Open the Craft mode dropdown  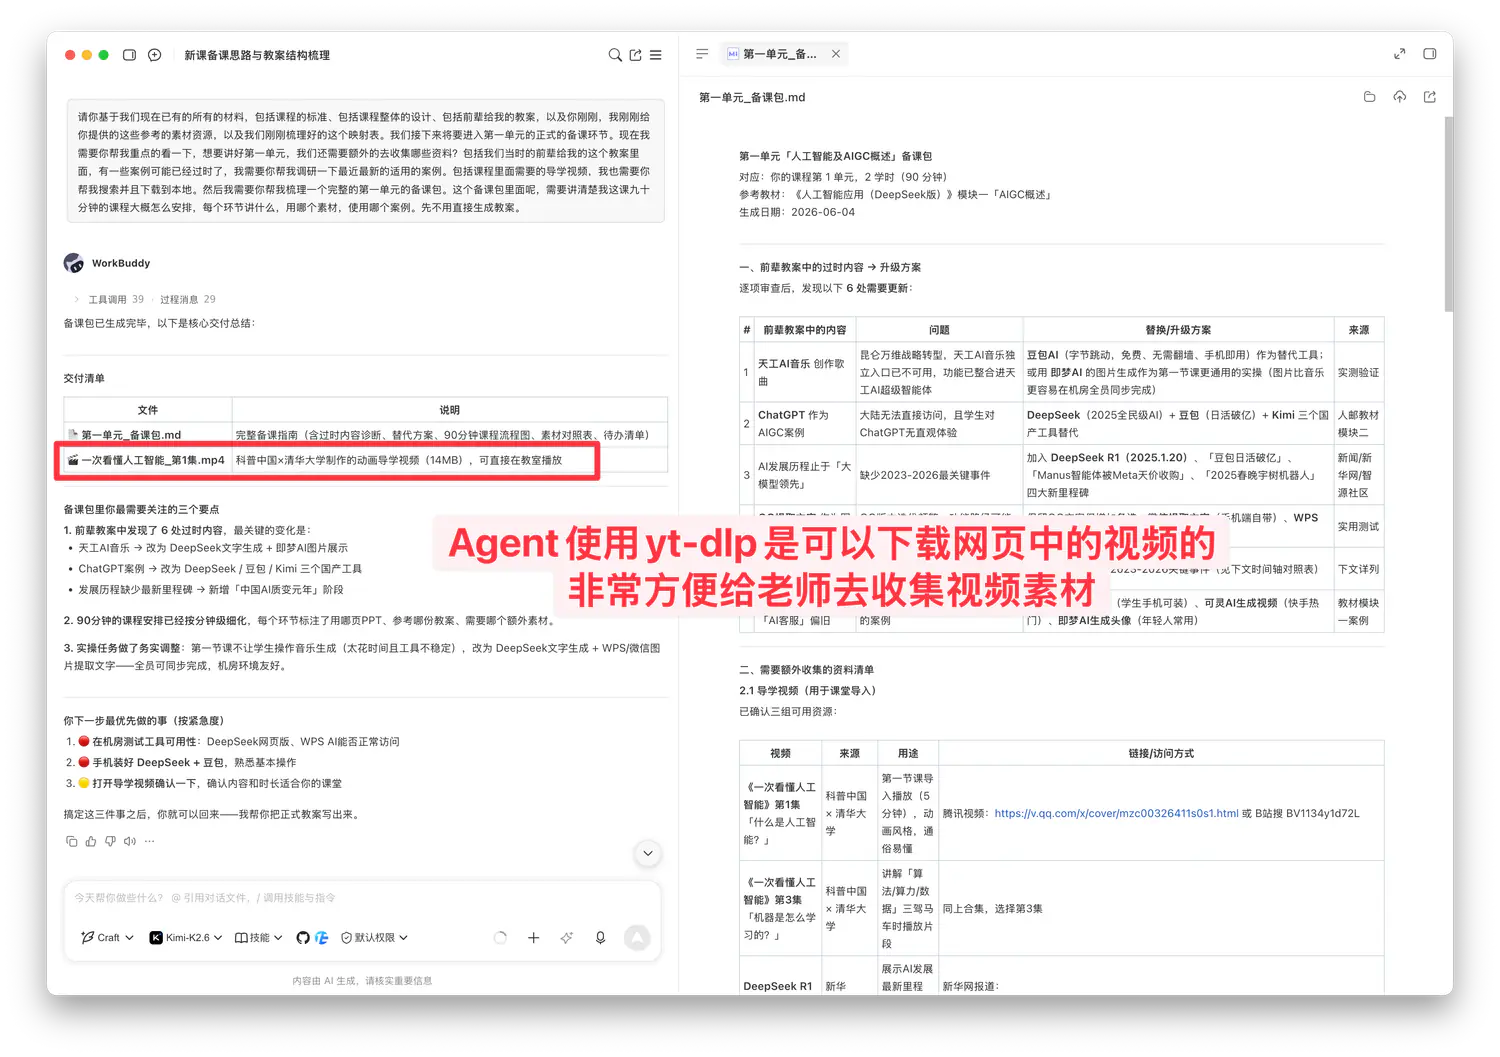pyautogui.click(x=107, y=938)
